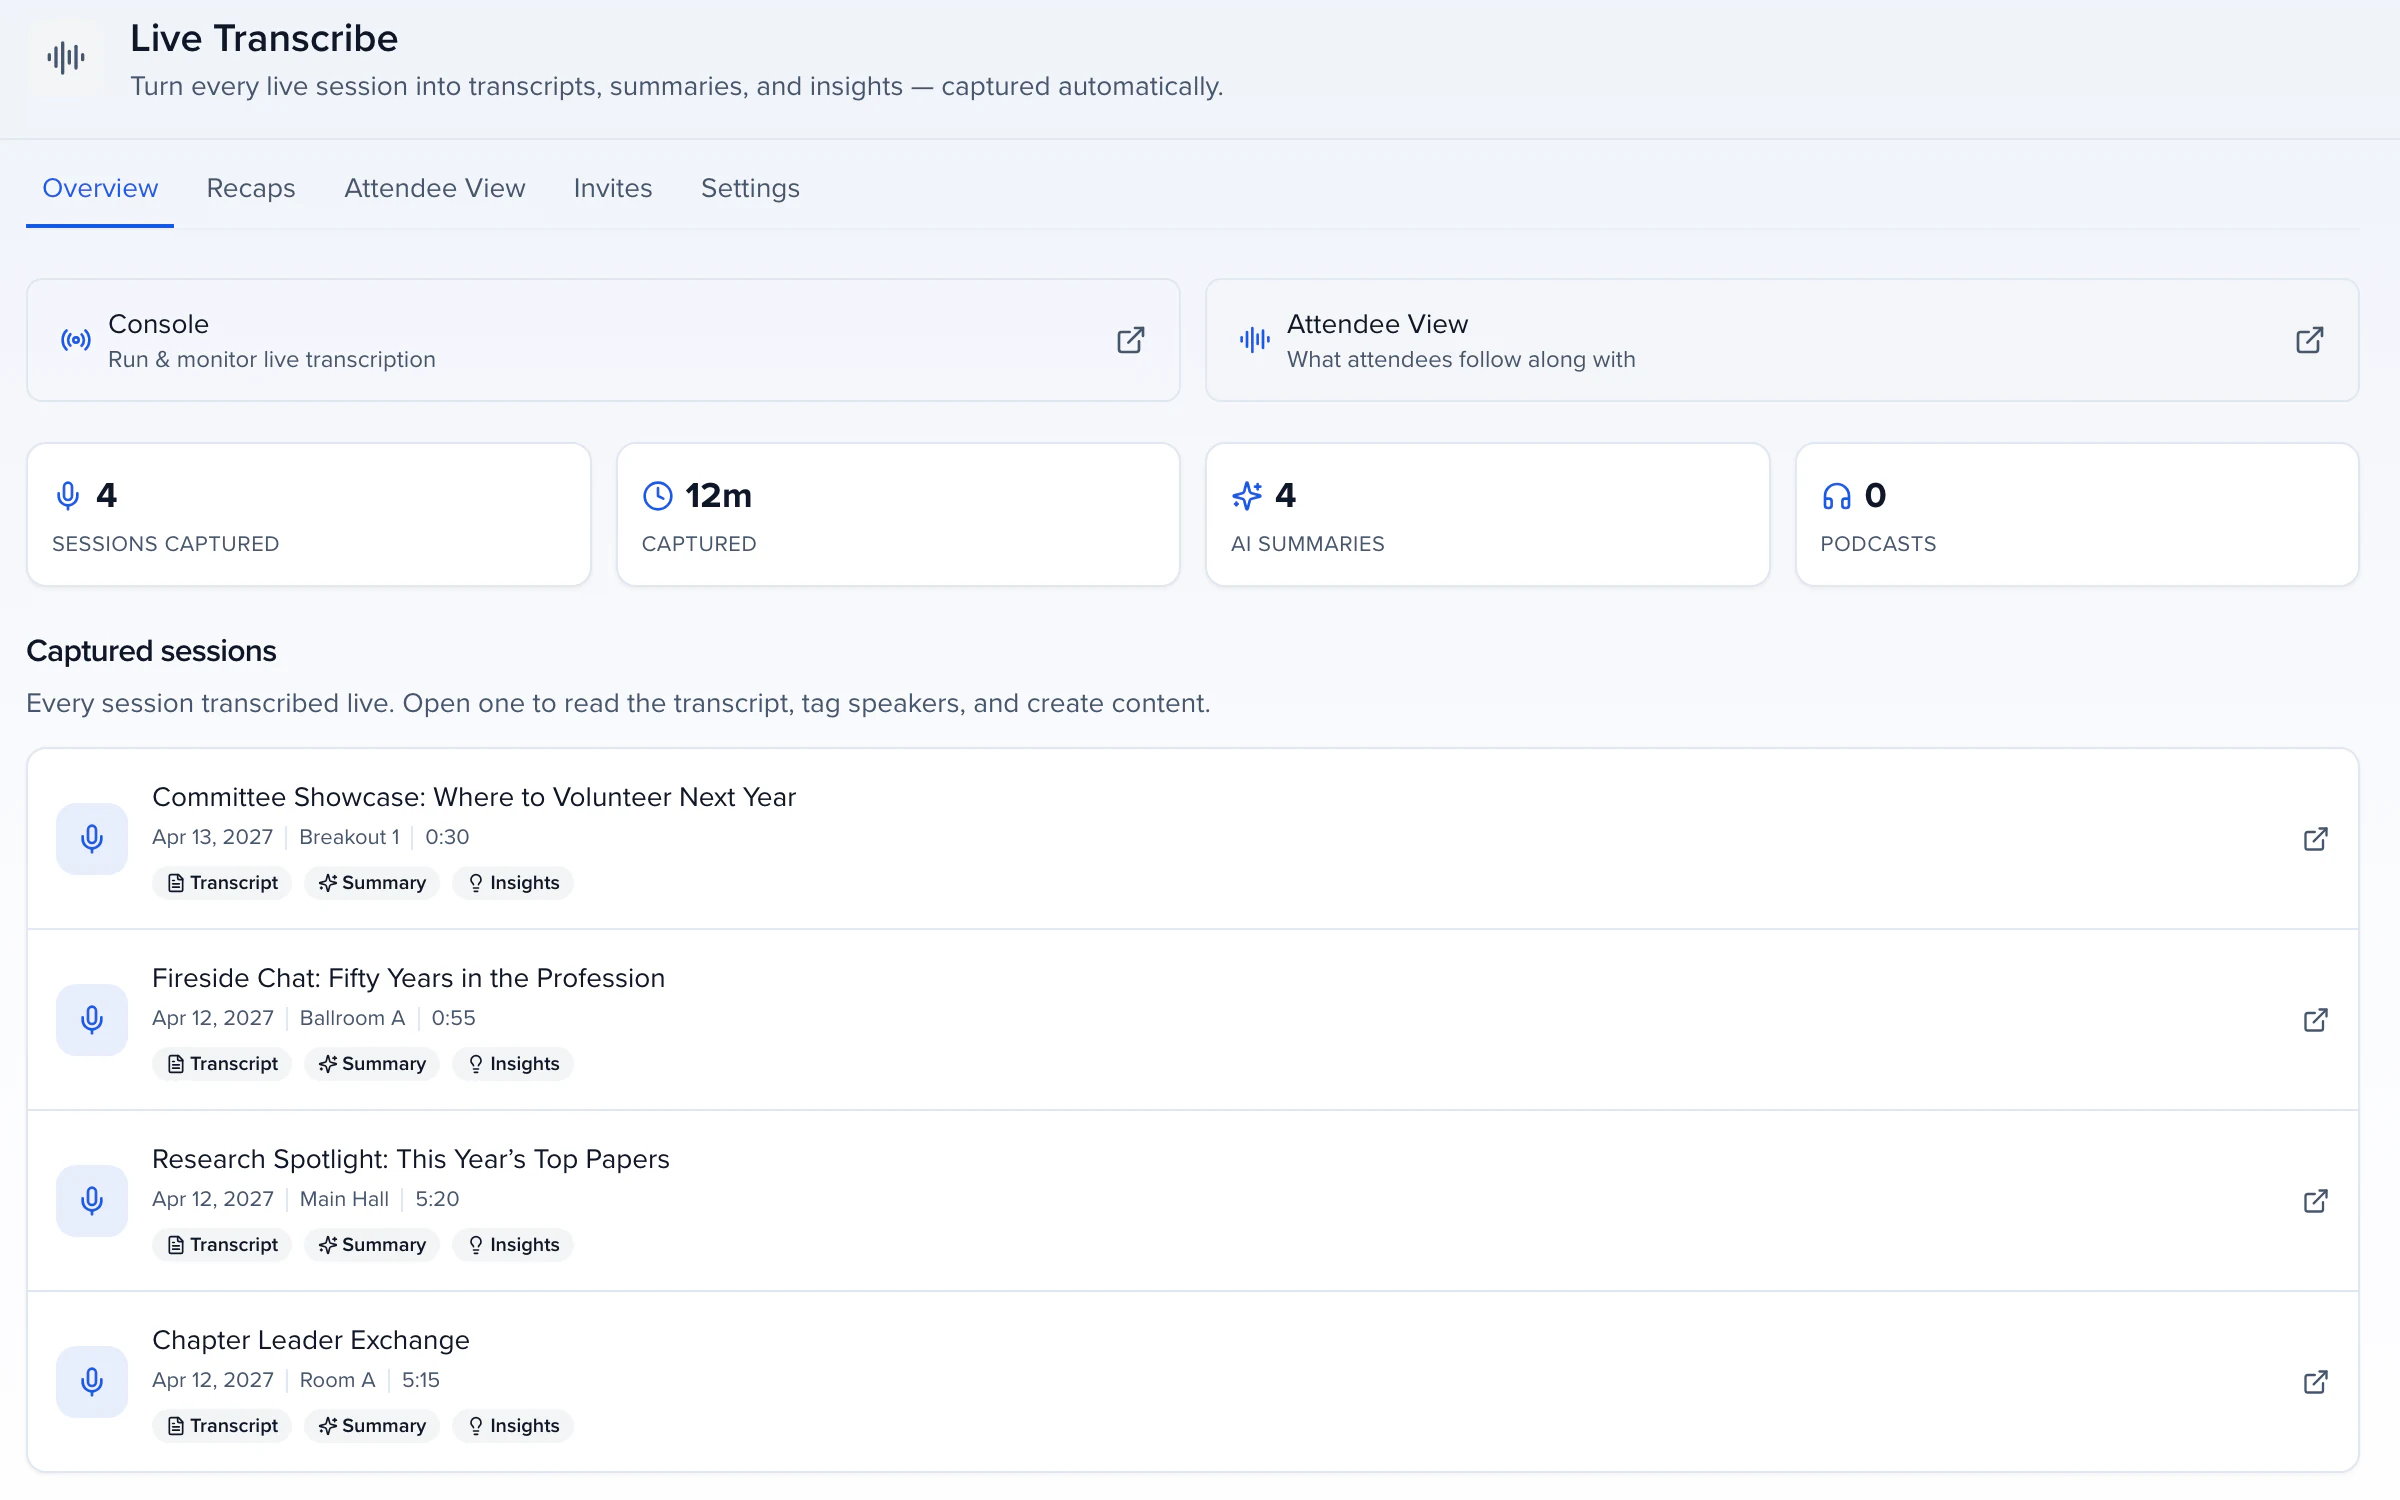Click microphone icon for Chapter Leader Exchange

pyautogui.click(x=92, y=1382)
